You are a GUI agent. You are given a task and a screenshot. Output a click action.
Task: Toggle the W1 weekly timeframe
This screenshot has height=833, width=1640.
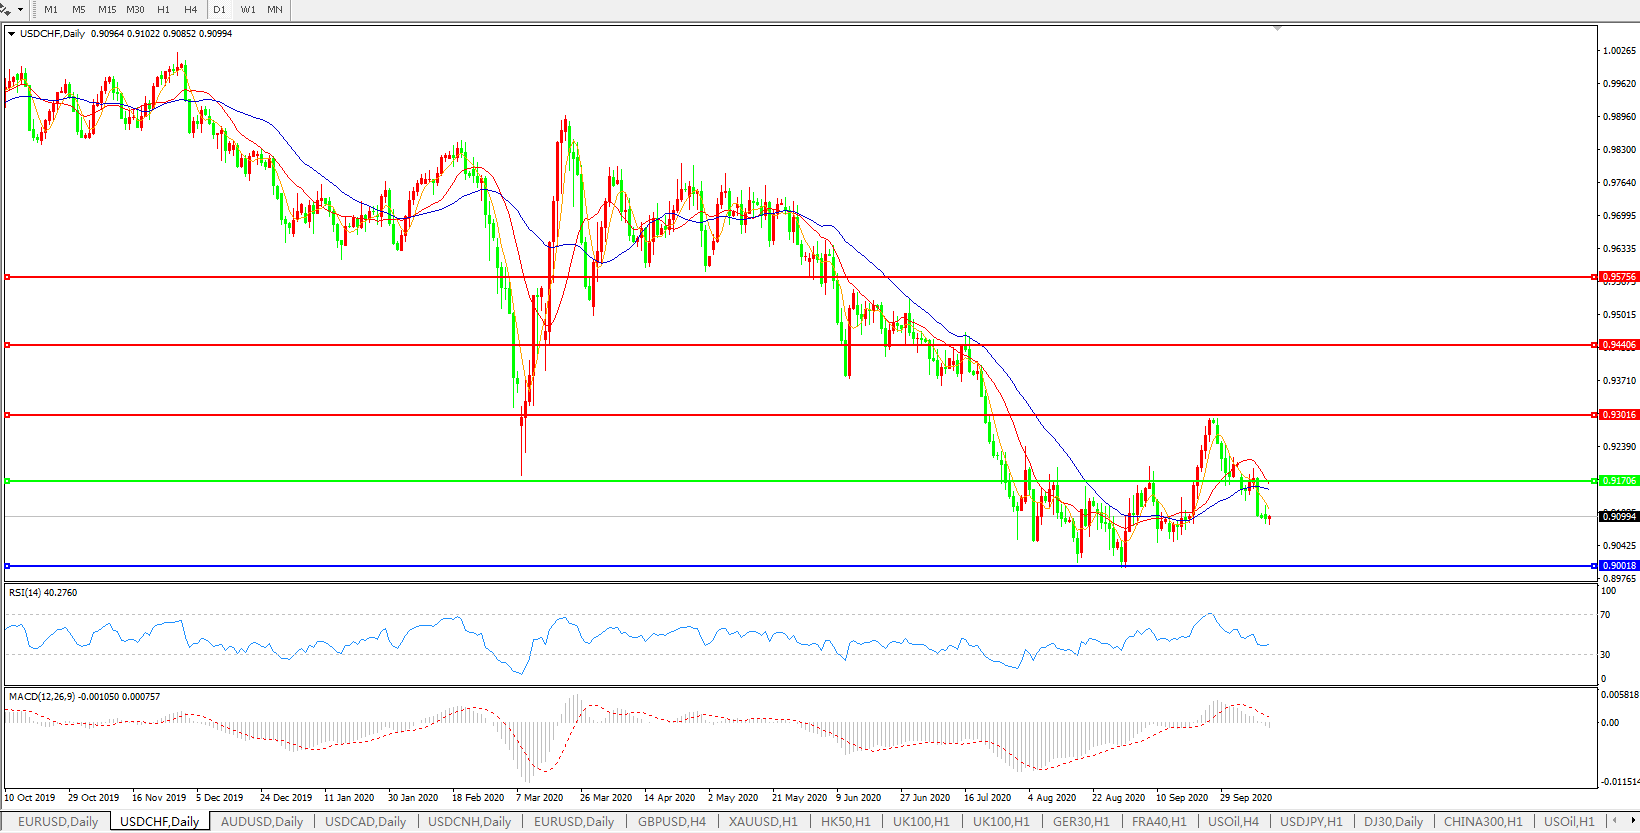coord(248,10)
